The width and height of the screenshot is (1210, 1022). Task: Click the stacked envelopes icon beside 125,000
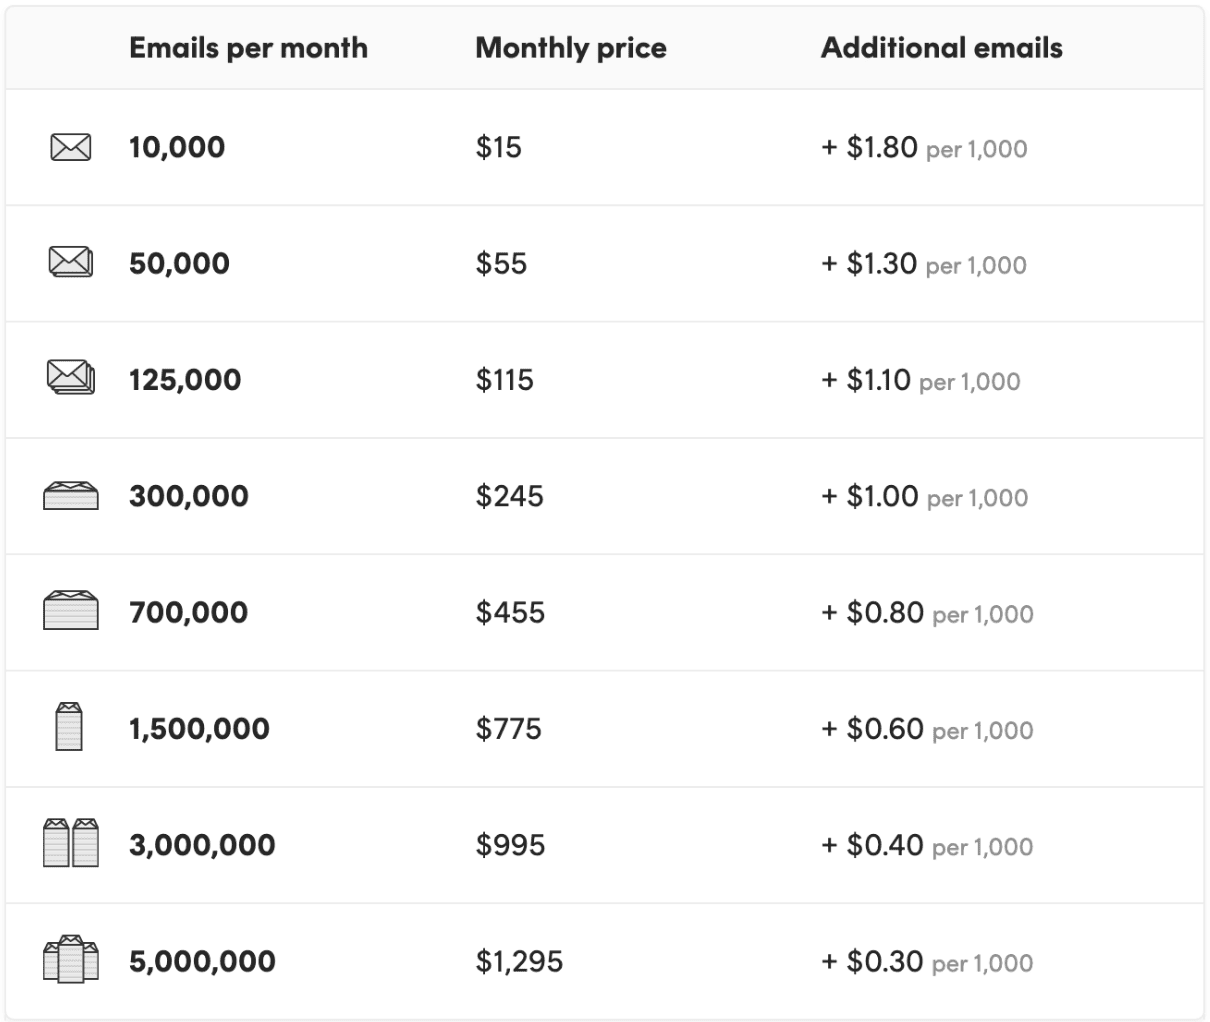tap(71, 378)
